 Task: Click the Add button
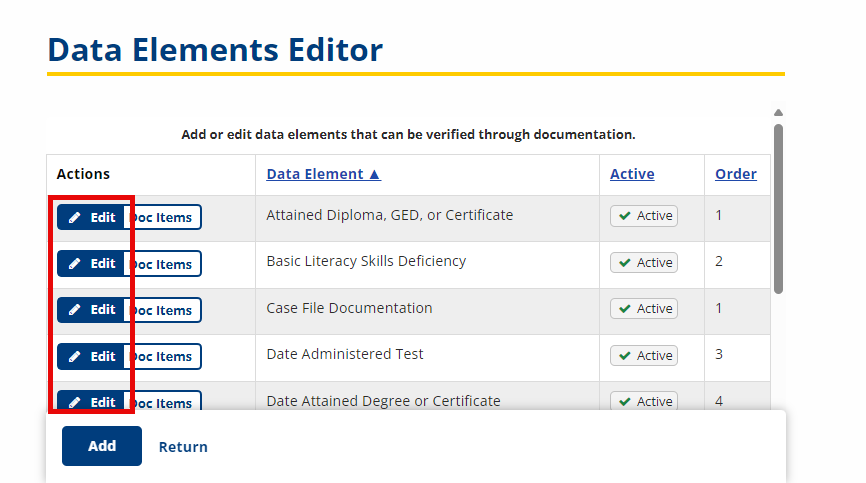point(102,446)
